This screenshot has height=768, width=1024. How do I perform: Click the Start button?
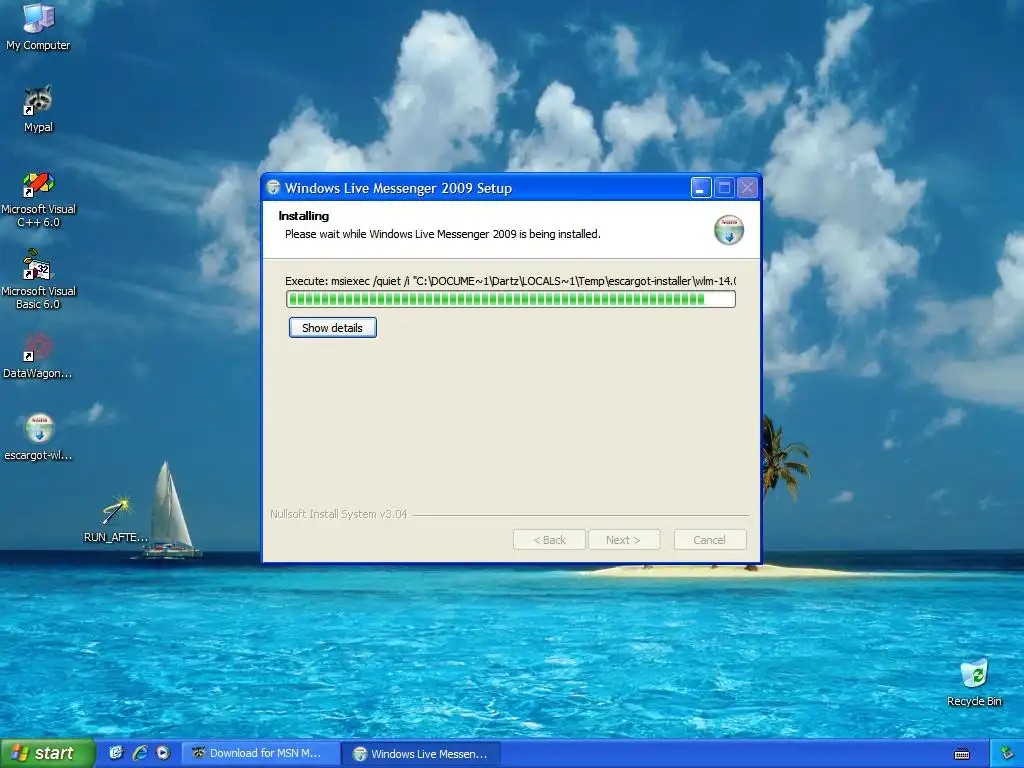pos(47,753)
